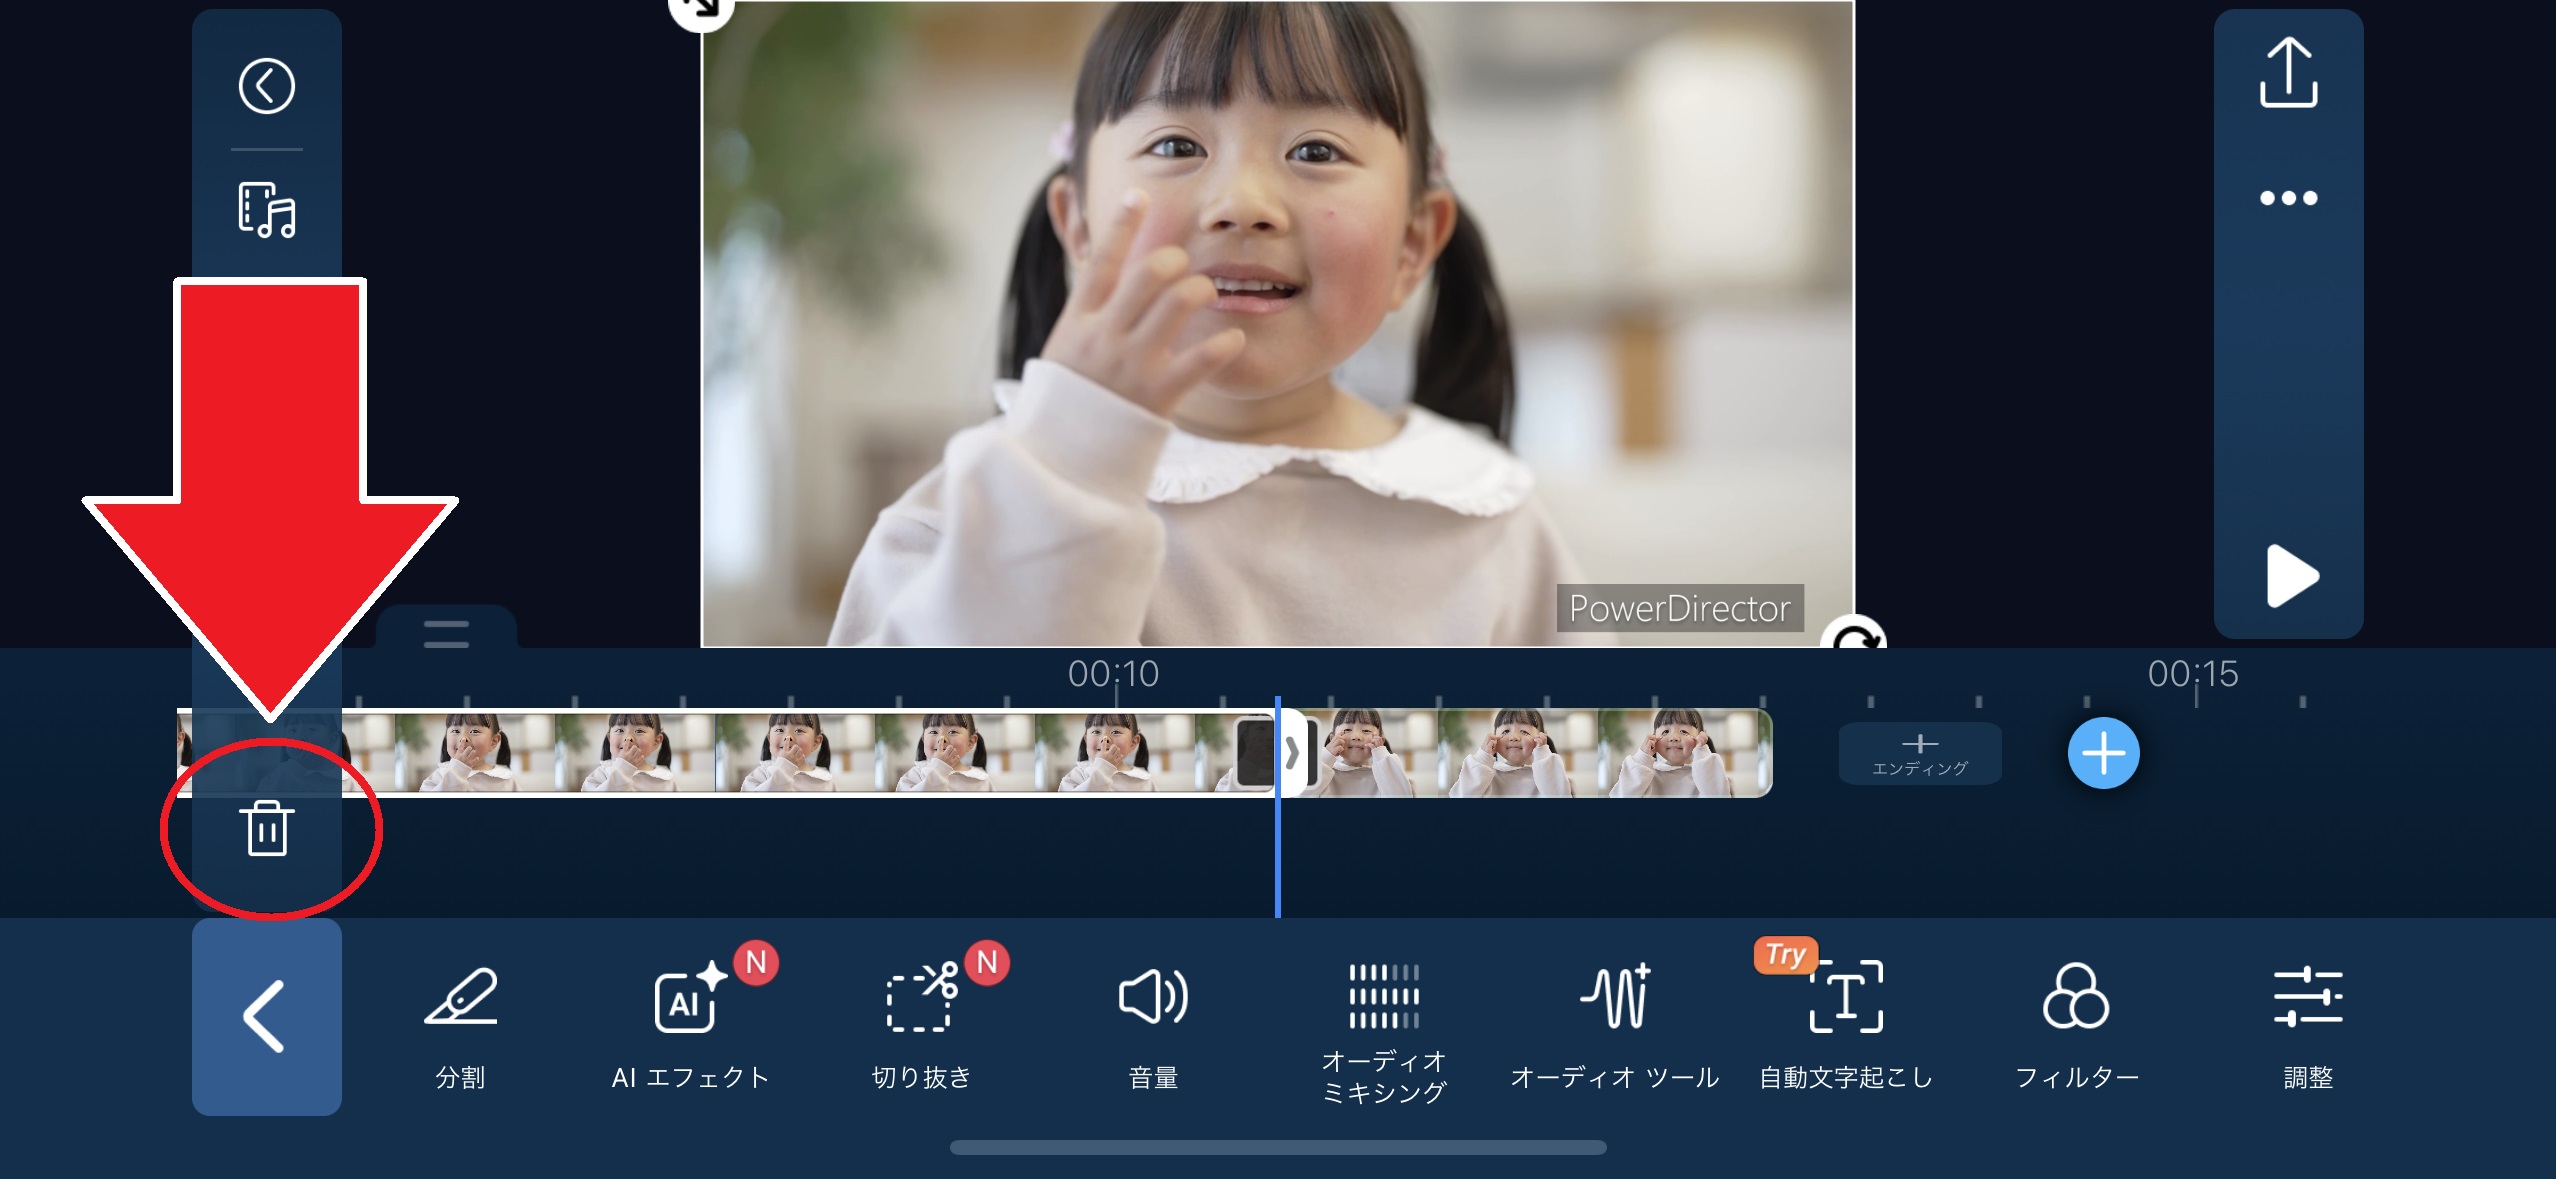Go back using the circled arrow

(x=267, y=86)
